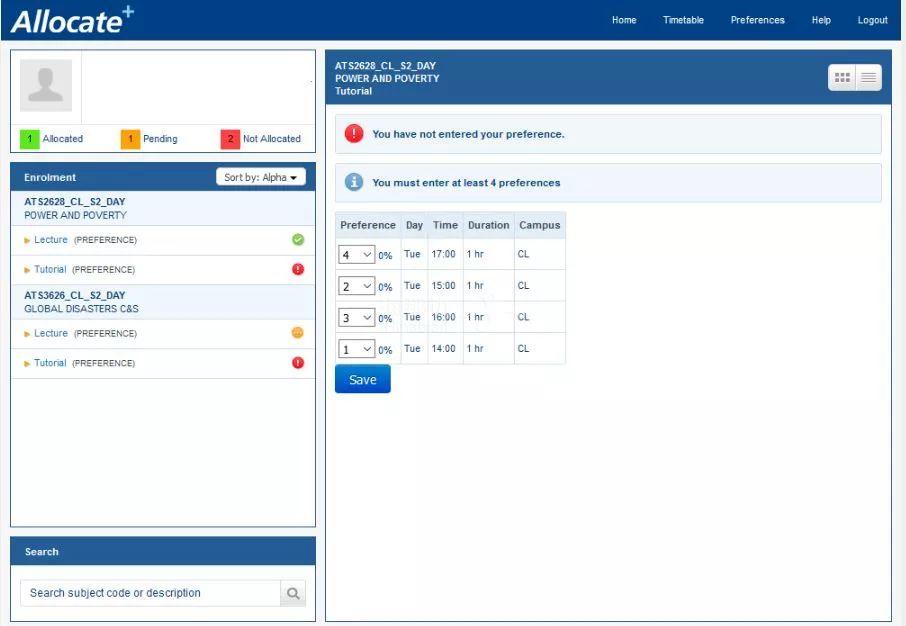The width and height of the screenshot is (906, 626).
Task: Click orange pending icon beside Global Disasters Lecture
Action: coord(297,333)
